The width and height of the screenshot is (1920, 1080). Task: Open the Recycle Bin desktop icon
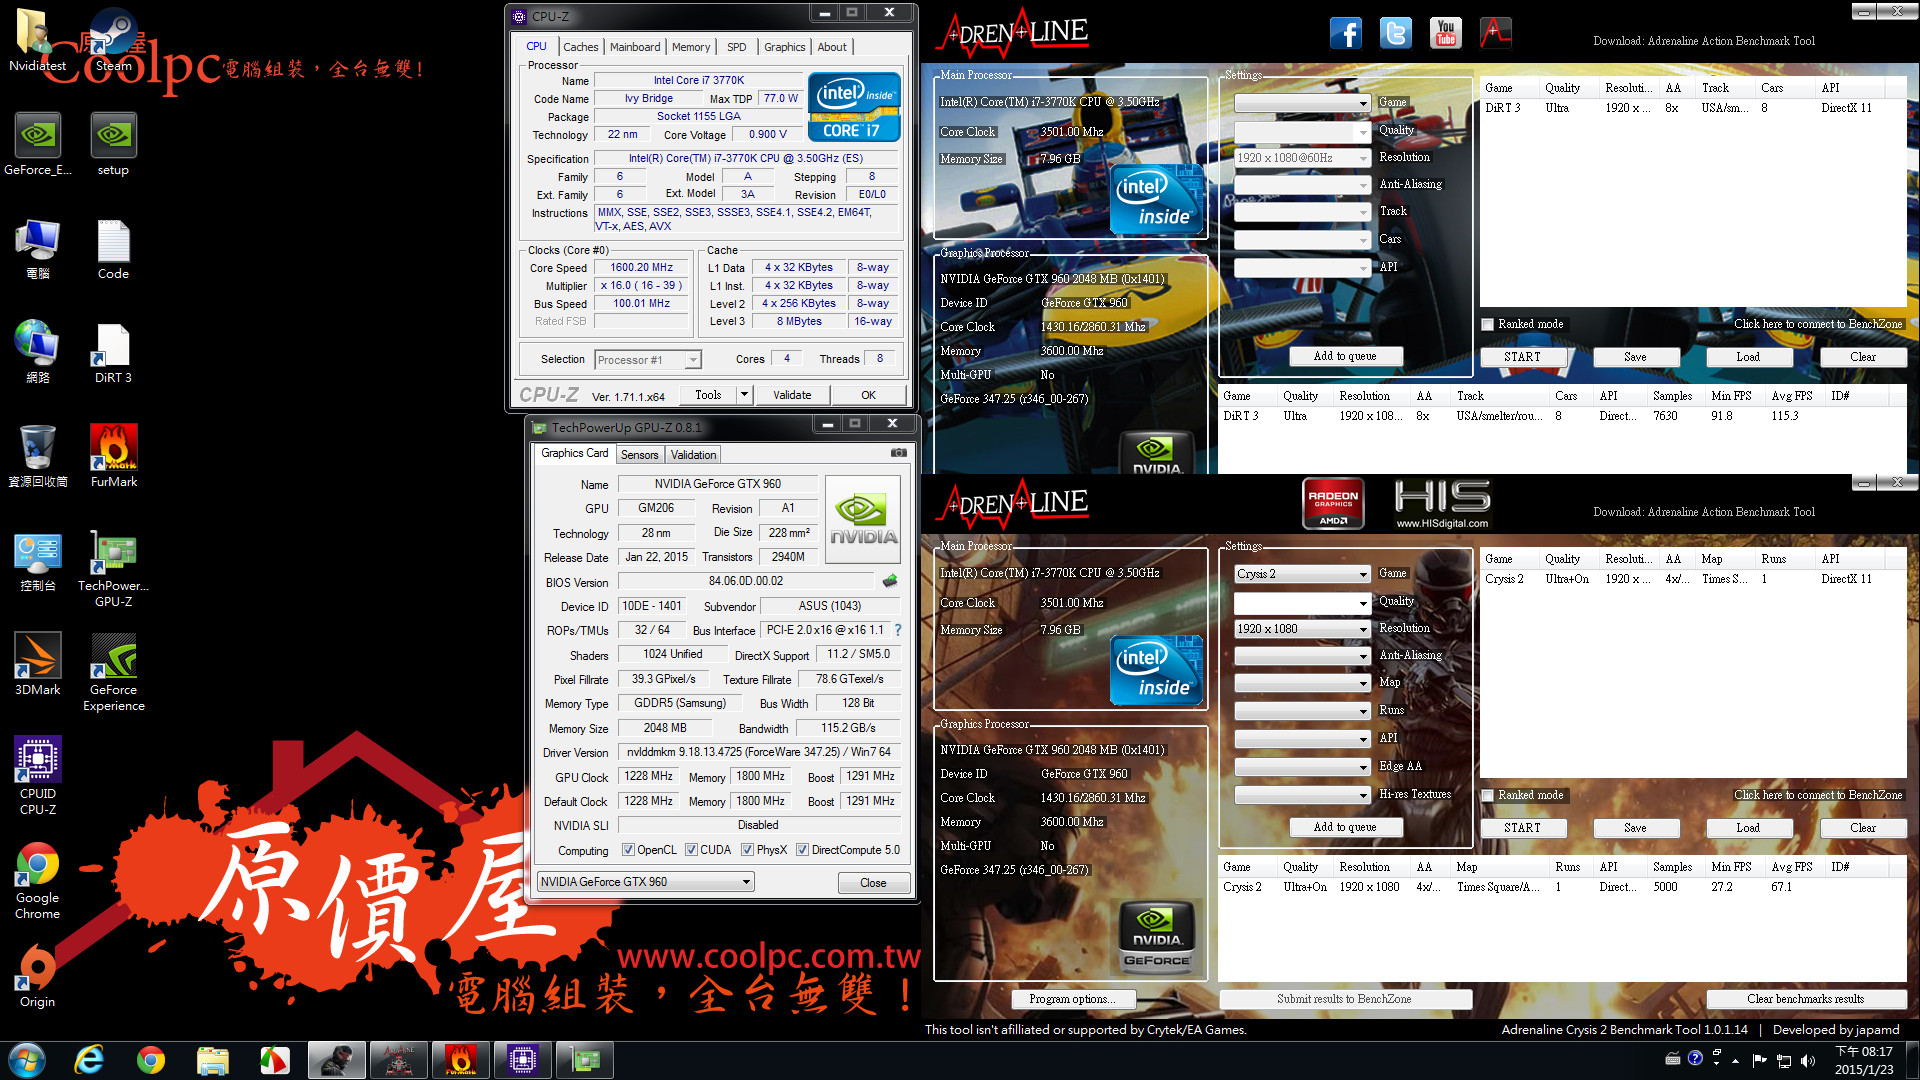38,456
